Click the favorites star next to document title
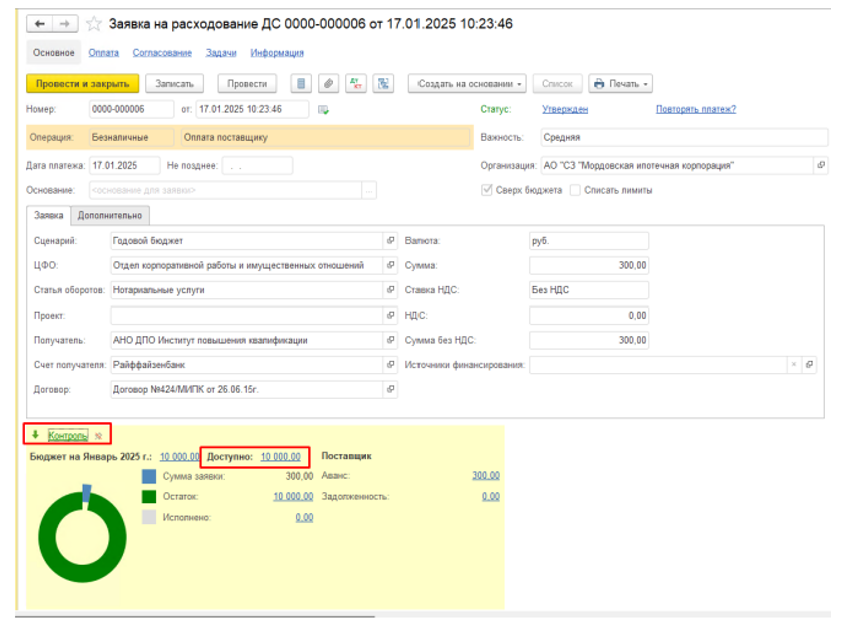This screenshot has width=853, height=629. click(x=94, y=24)
